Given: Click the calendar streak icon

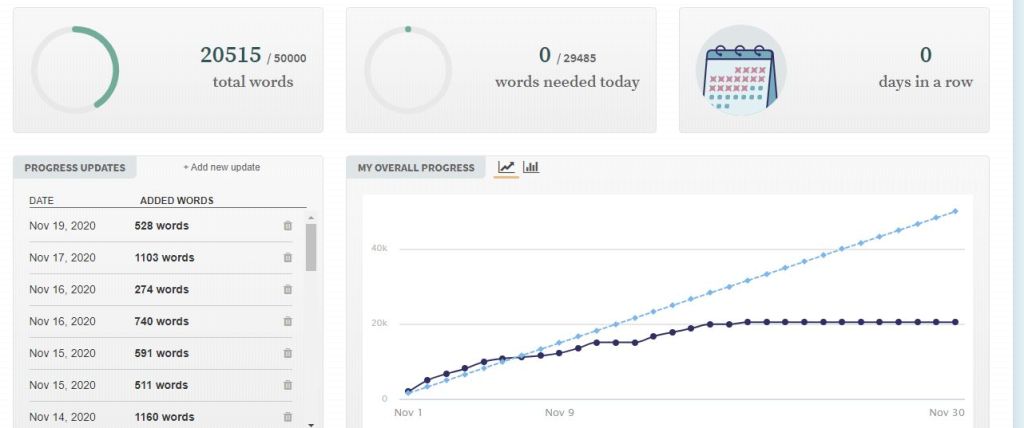Looking at the screenshot, I should coord(741,70).
